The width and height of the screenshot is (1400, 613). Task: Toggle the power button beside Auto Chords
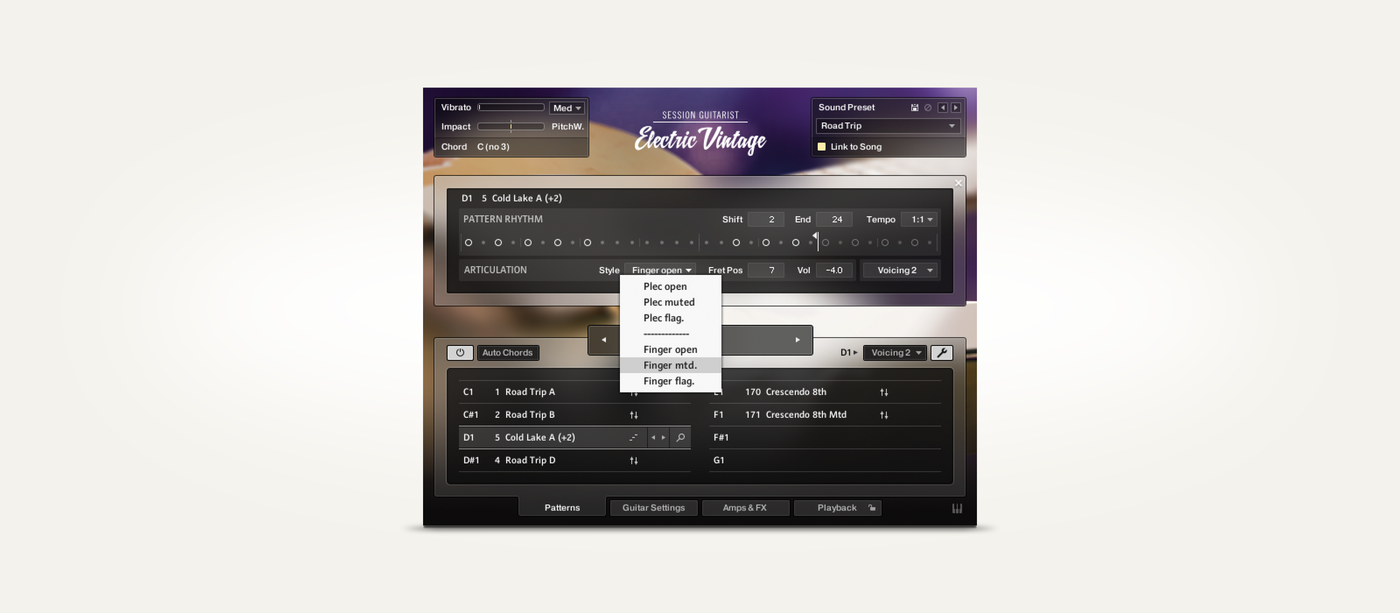click(x=460, y=353)
